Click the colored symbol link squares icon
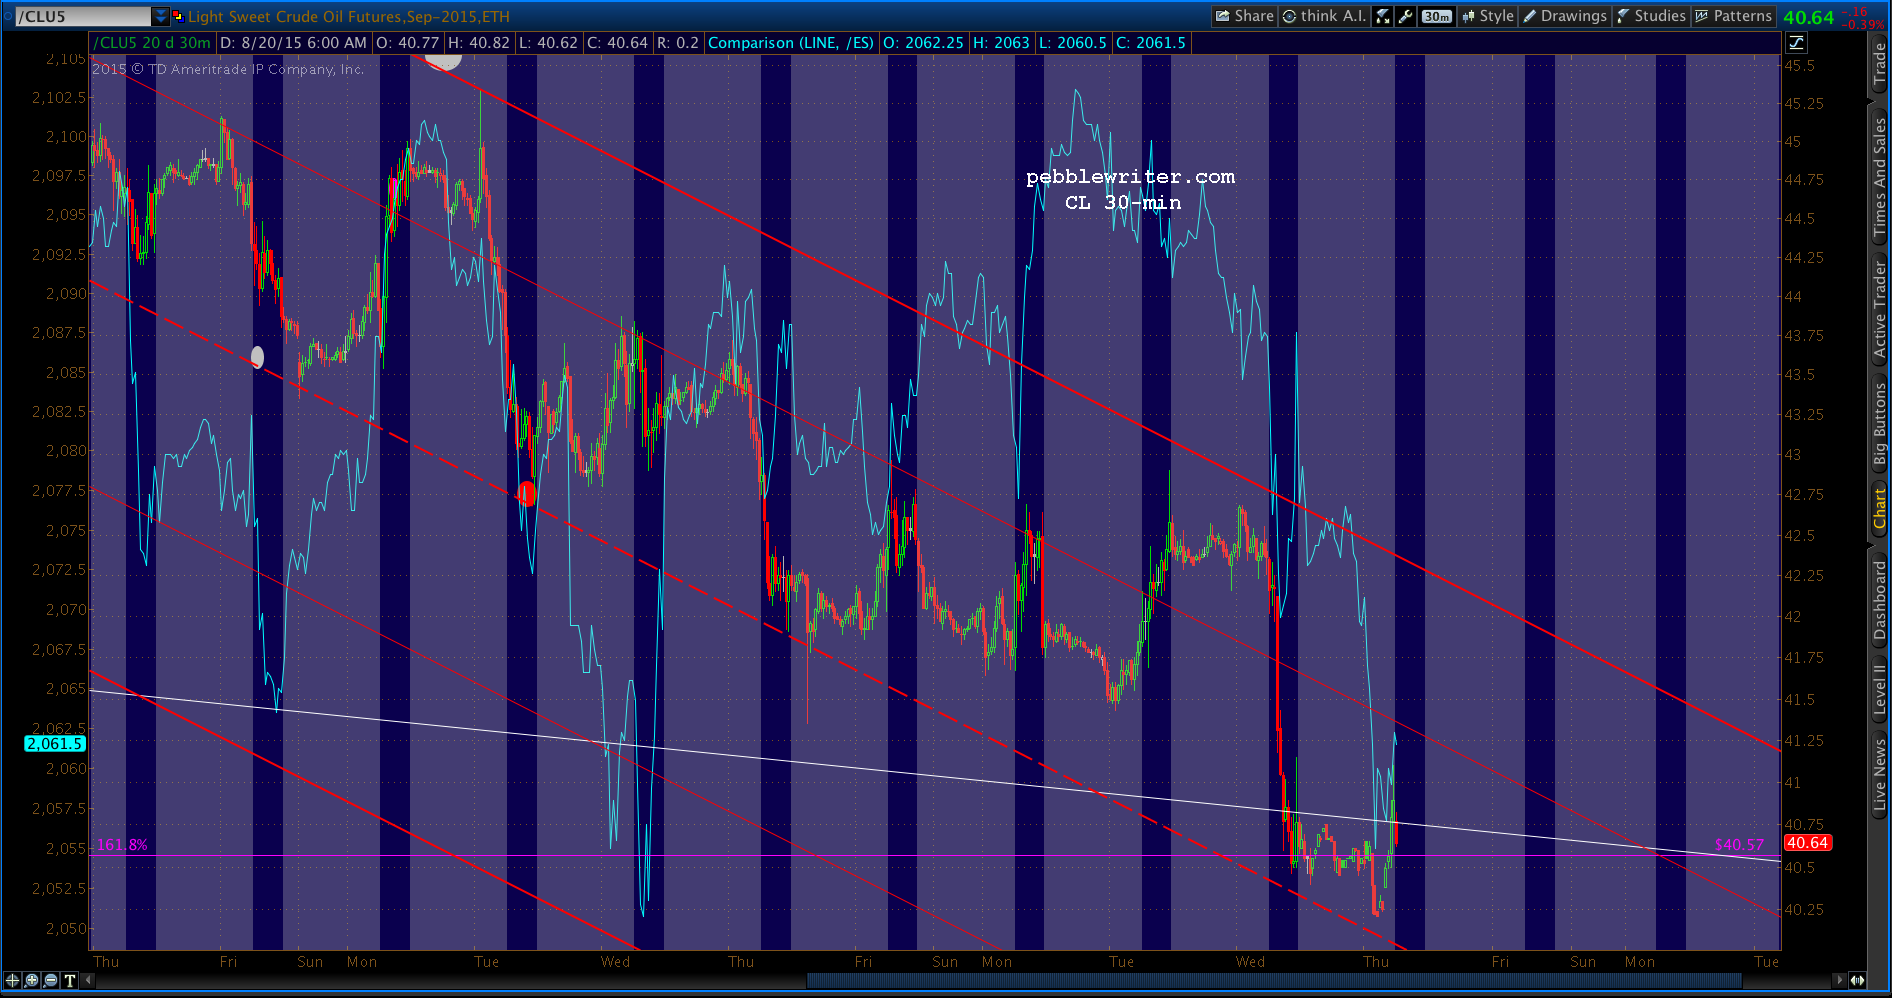This screenshot has width=1892, height=998. 178,16
